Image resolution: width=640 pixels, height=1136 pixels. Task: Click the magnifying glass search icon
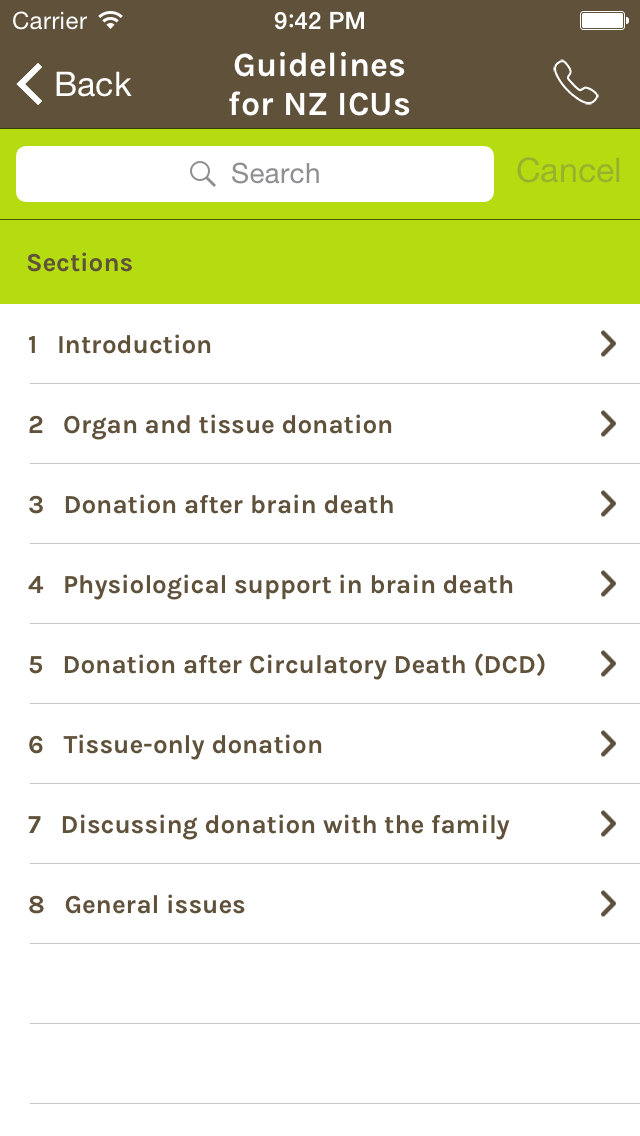tap(203, 174)
